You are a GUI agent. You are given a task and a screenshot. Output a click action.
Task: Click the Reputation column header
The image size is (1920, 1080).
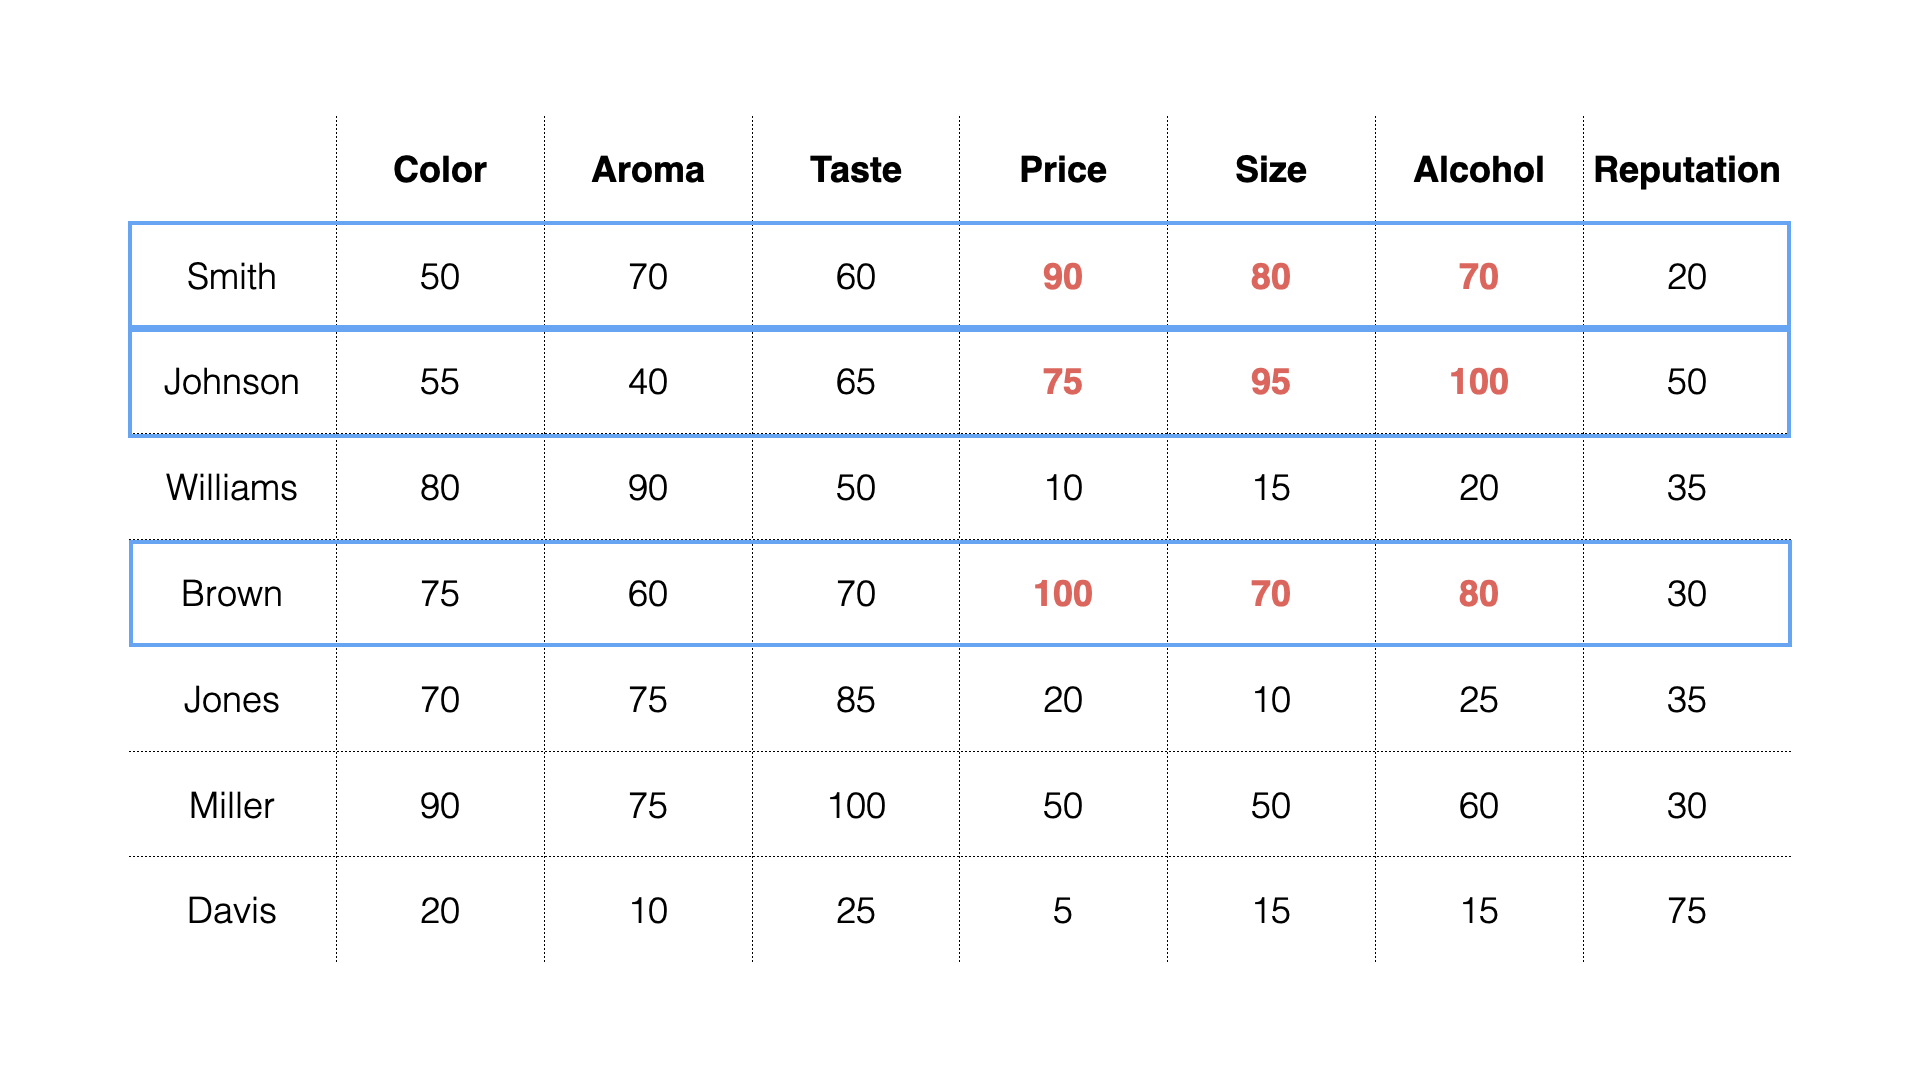tap(1687, 170)
